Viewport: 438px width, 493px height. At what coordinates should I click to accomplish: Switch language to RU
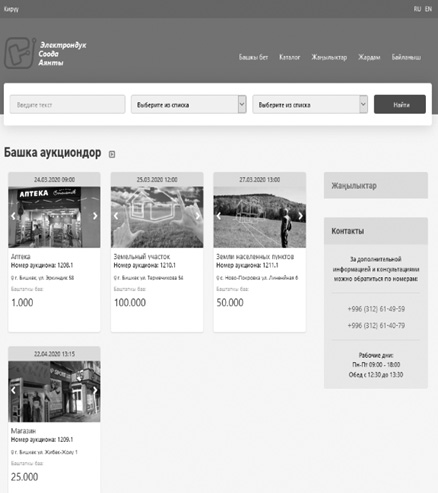[x=417, y=9]
